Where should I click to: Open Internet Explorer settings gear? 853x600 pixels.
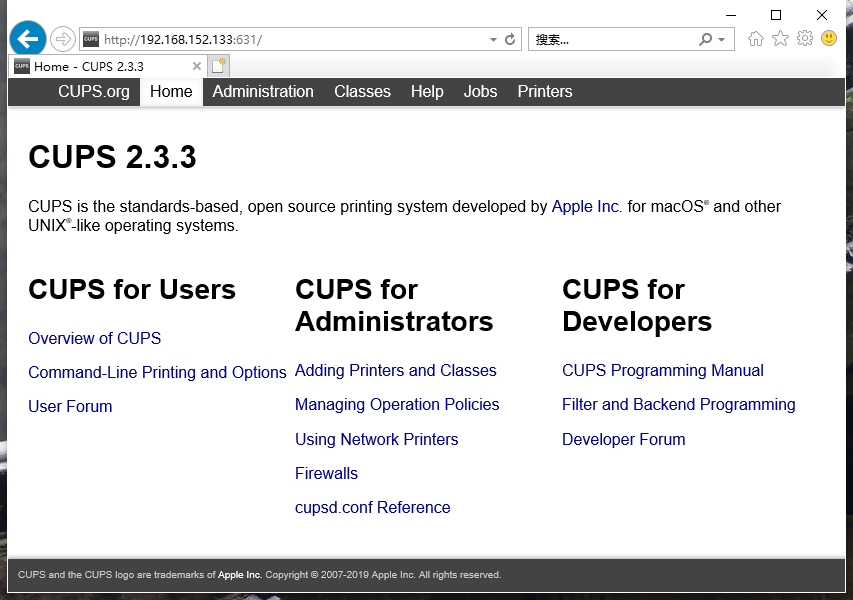[x=804, y=38]
